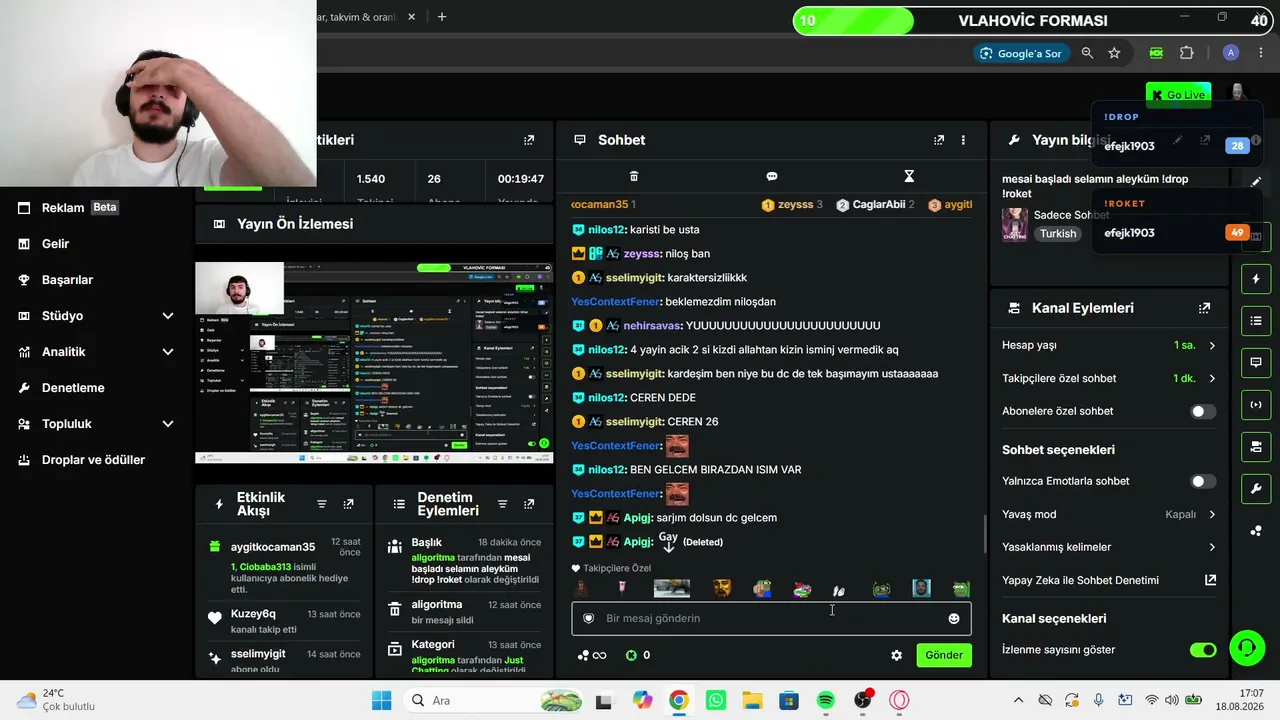Open nilos12's username in 'karisti be usta' message
The width and height of the screenshot is (1280, 720).
(x=607, y=230)
